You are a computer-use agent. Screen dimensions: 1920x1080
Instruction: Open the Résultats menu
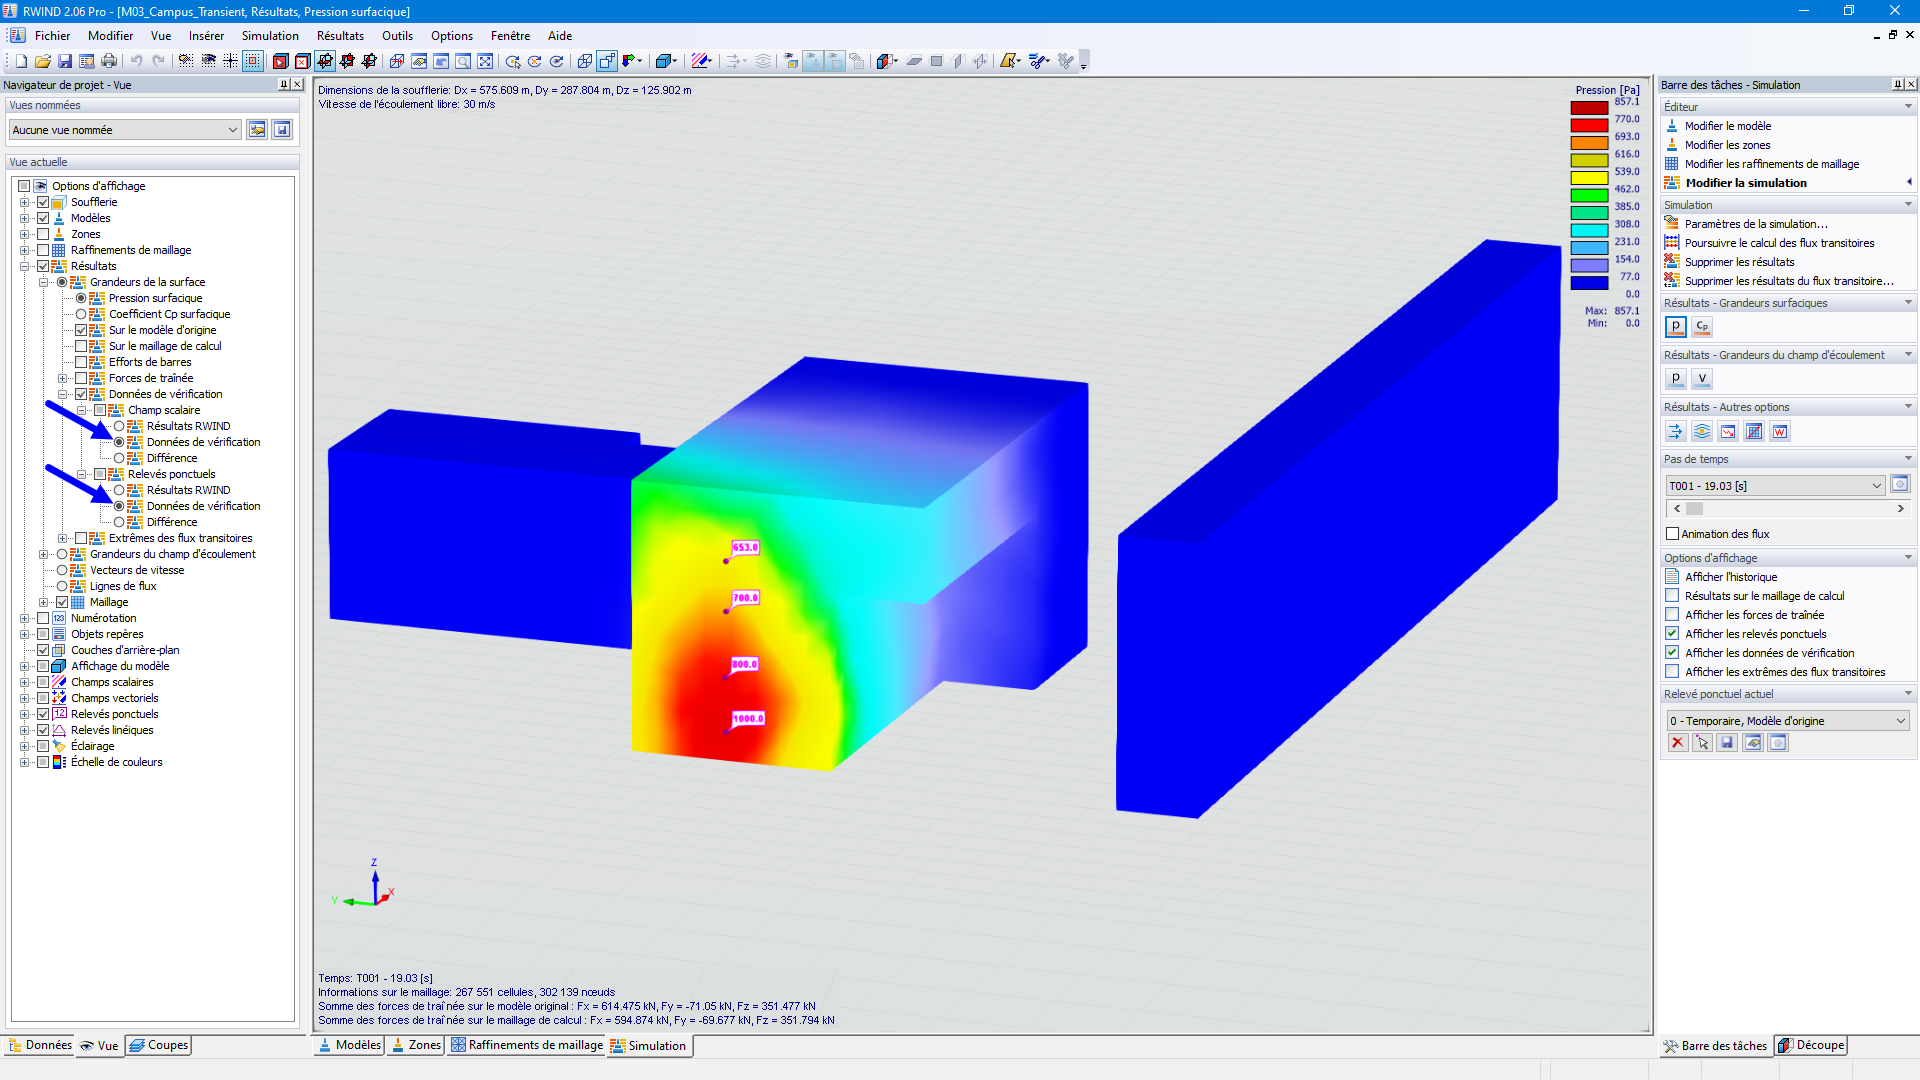[340, 36]
